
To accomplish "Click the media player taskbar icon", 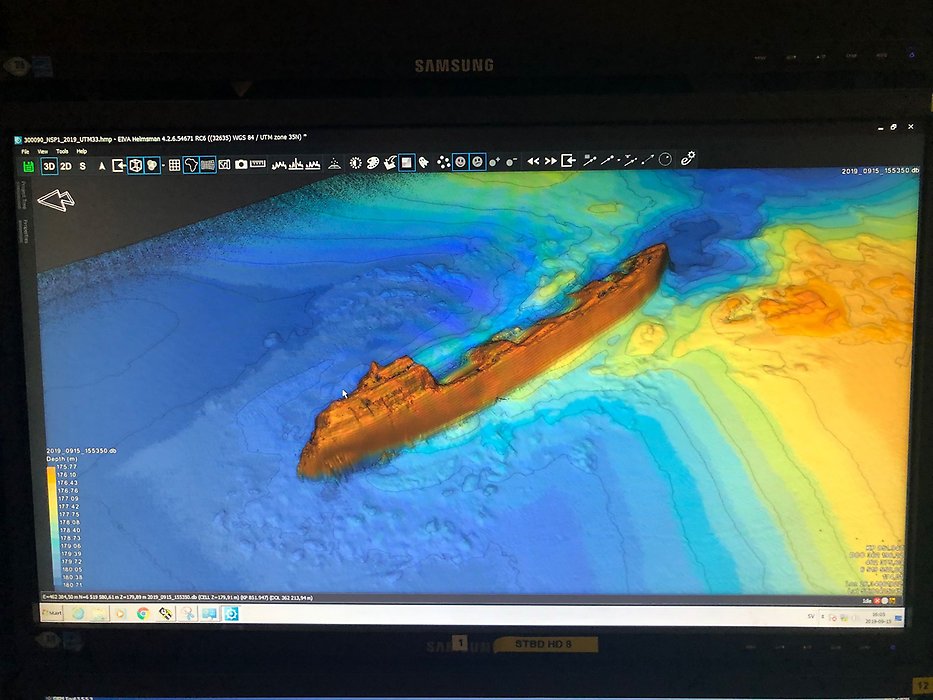I will pos(121,612).
